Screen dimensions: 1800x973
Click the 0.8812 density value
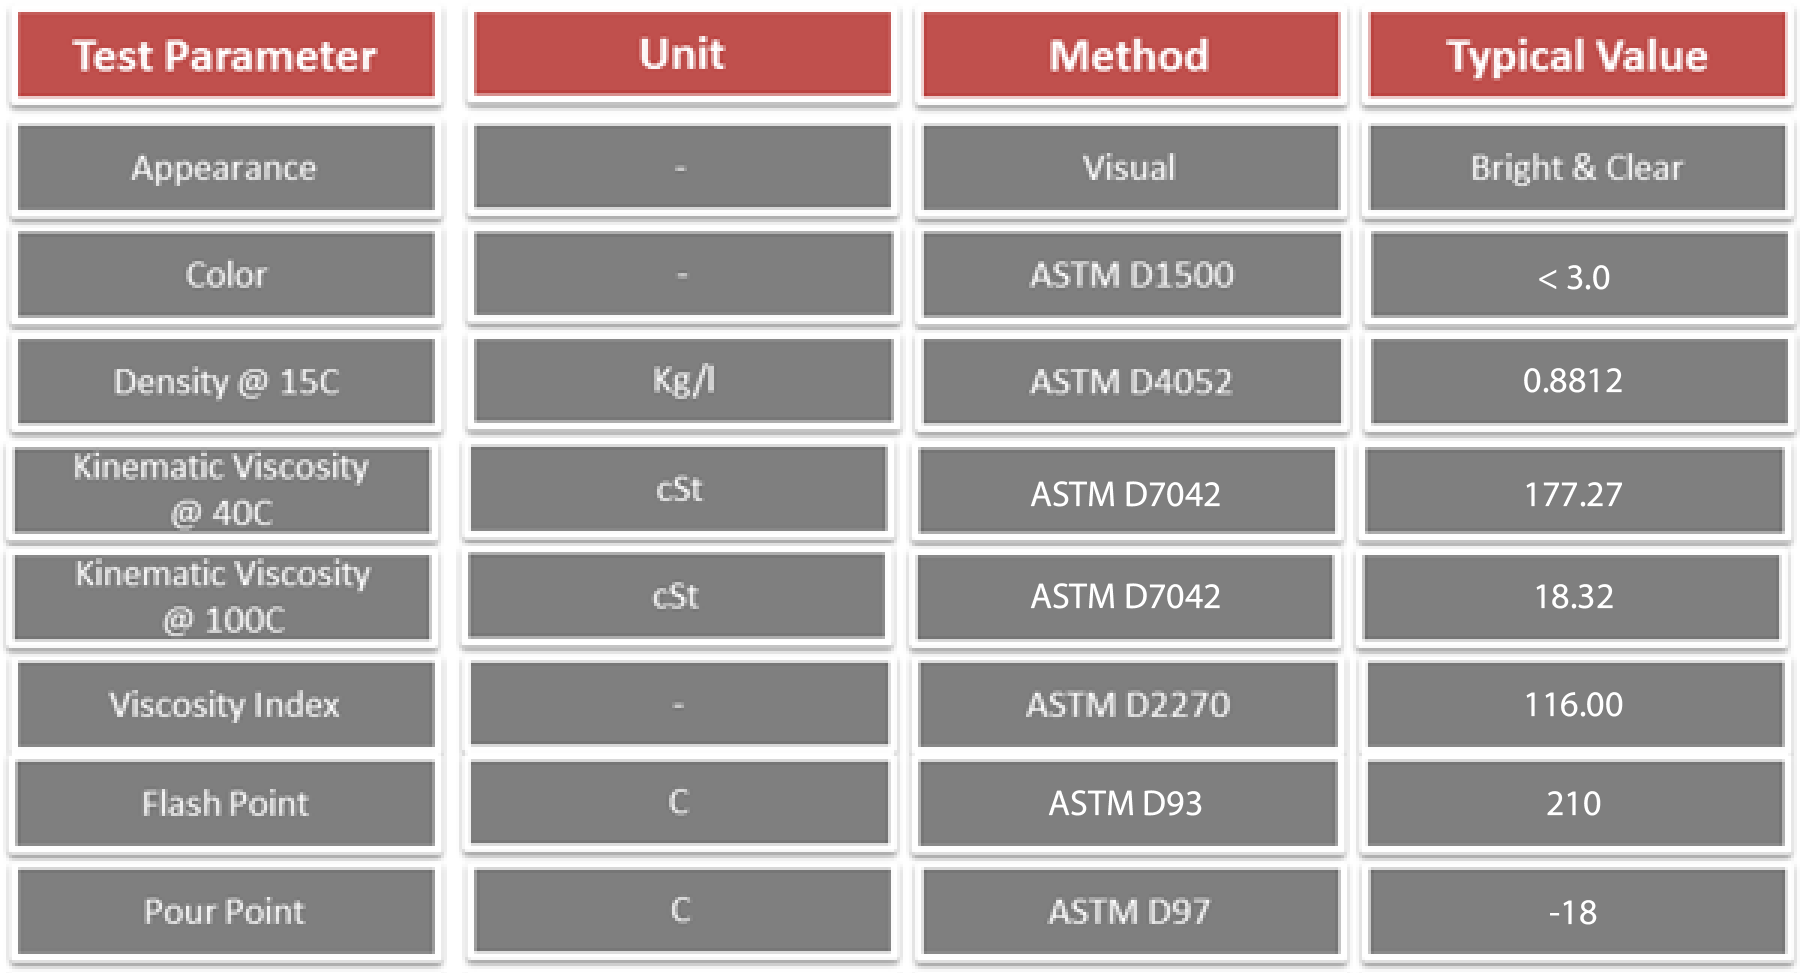coord(1573,381)
